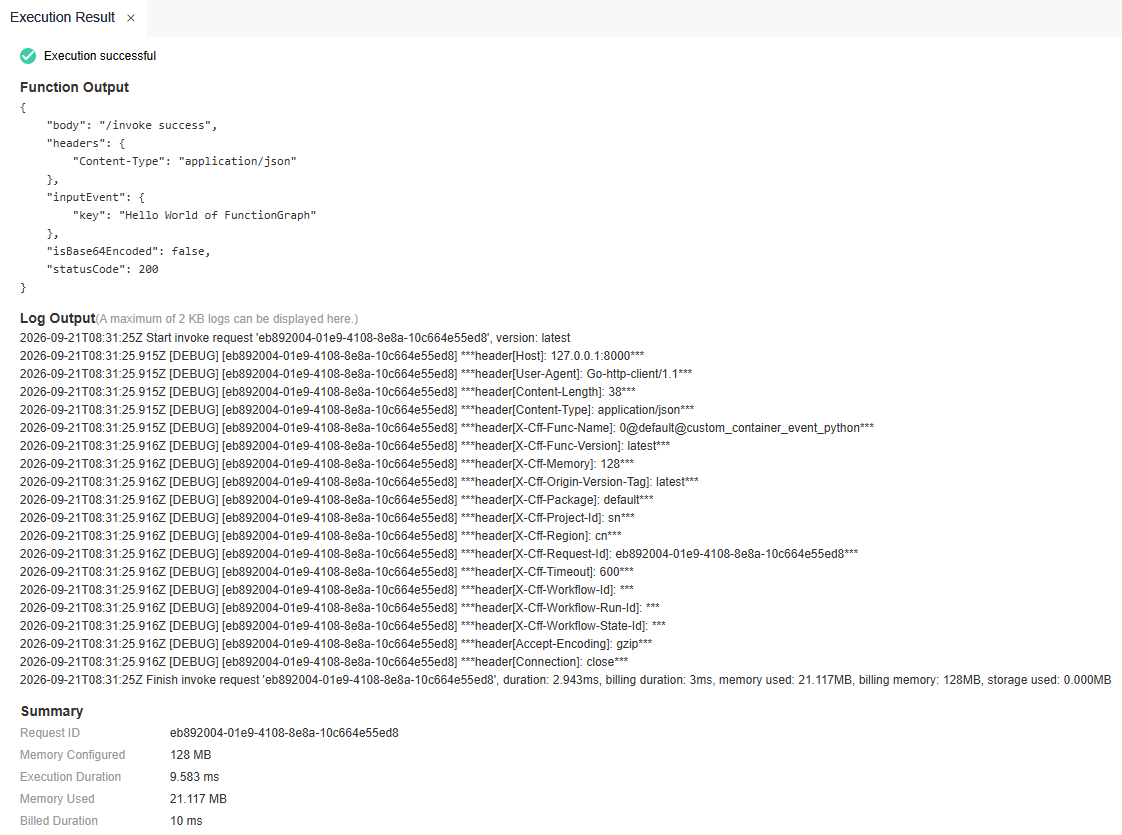Click the Memory Used value 21.117 MB

point(198,799)
